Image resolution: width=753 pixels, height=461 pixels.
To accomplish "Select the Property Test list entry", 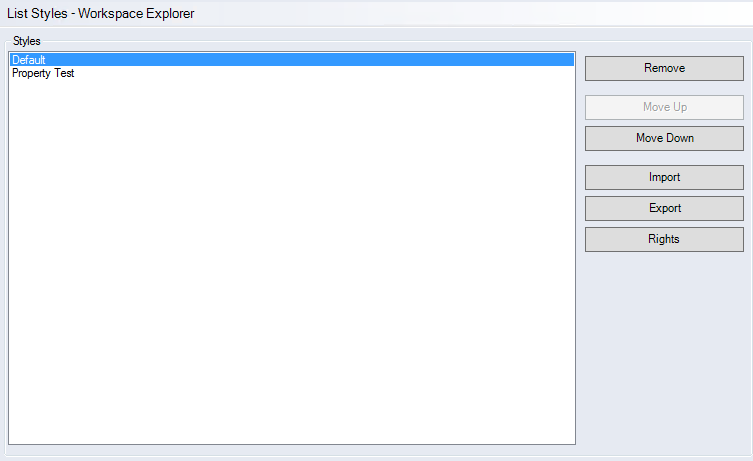I will tap(43, 73).
